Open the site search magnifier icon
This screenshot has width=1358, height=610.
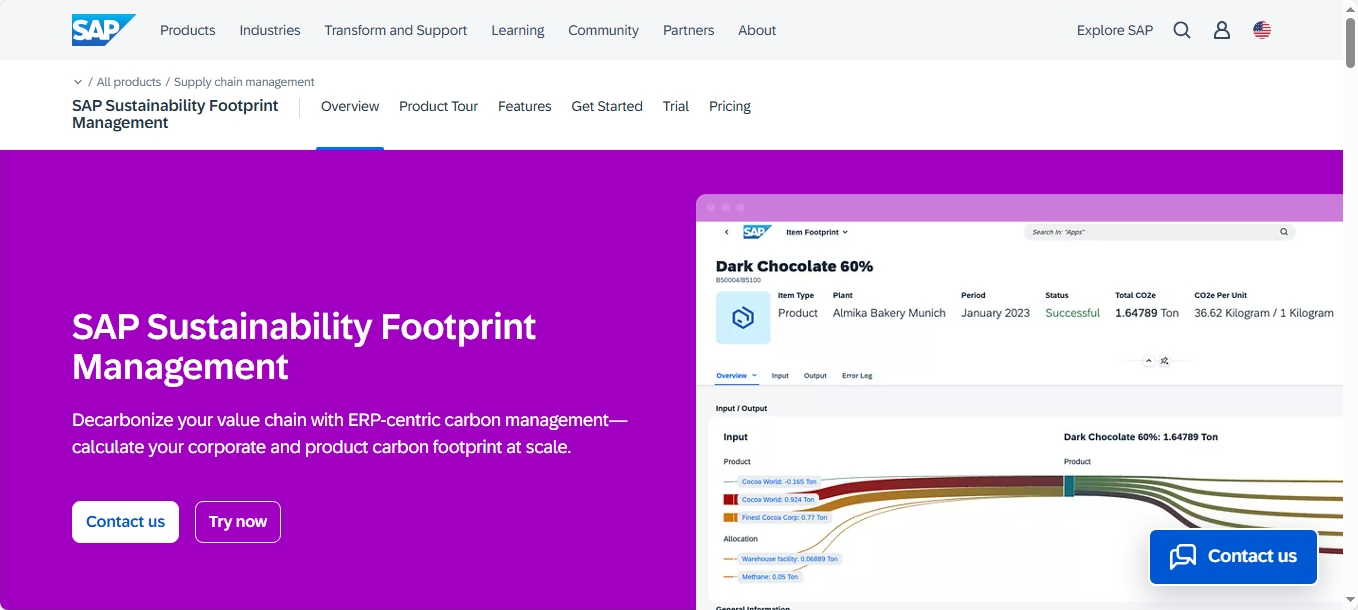click(x=1182, y=30)
